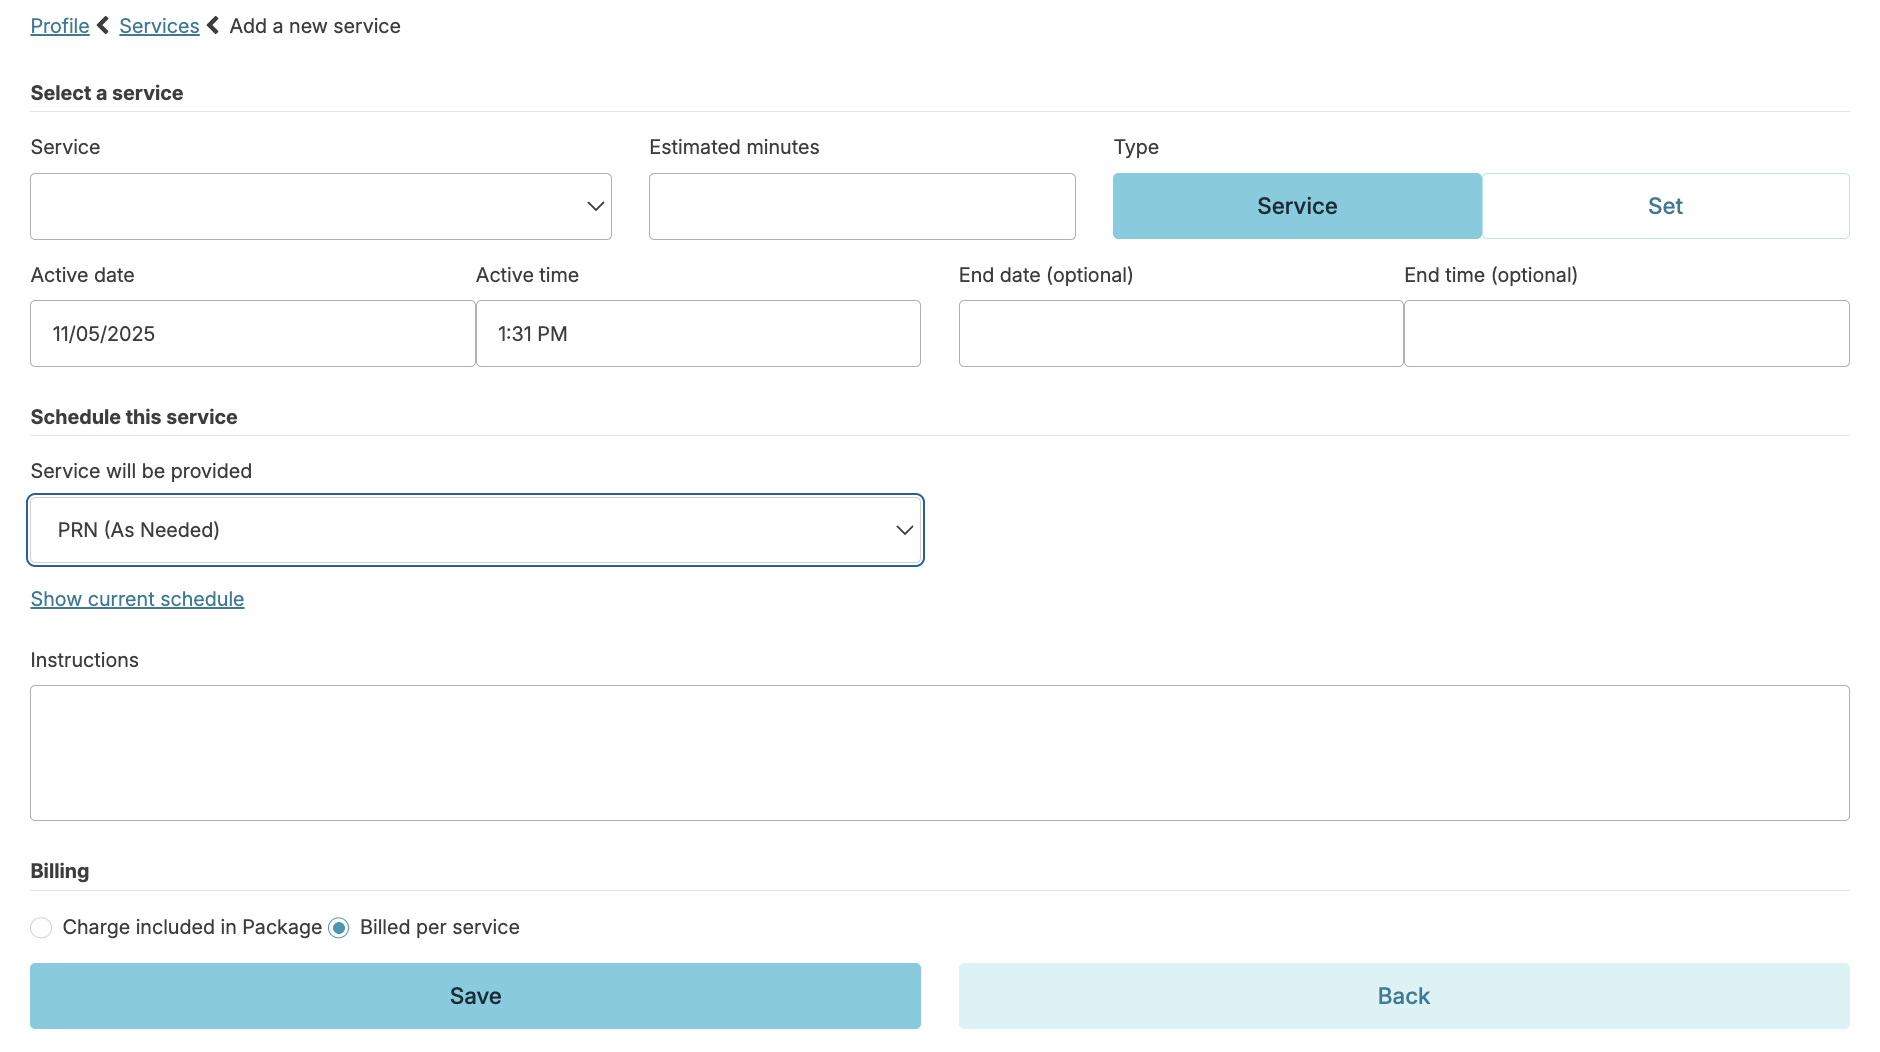
Task: Select Charge included in Package radio button
Action: coord(41,928)
